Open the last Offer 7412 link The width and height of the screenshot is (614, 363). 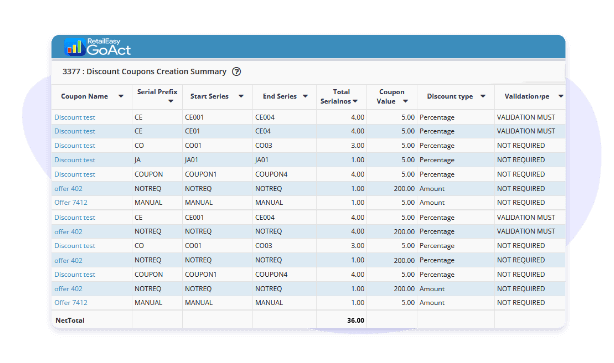[x=71, y=302]
